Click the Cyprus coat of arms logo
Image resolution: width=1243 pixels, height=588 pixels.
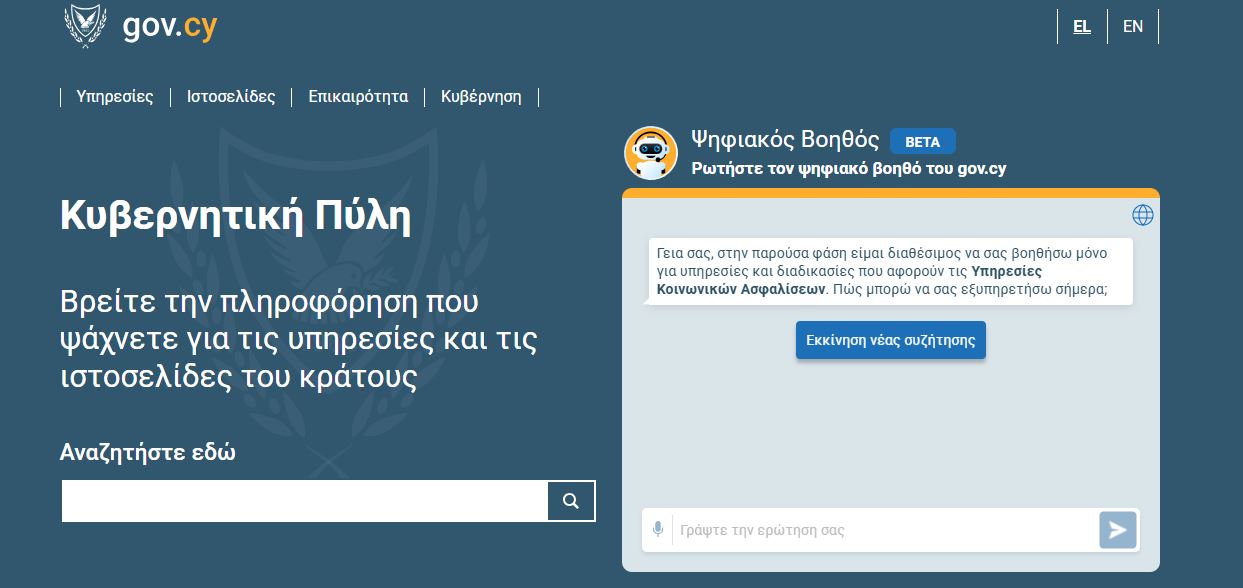(x=85, y=25)
